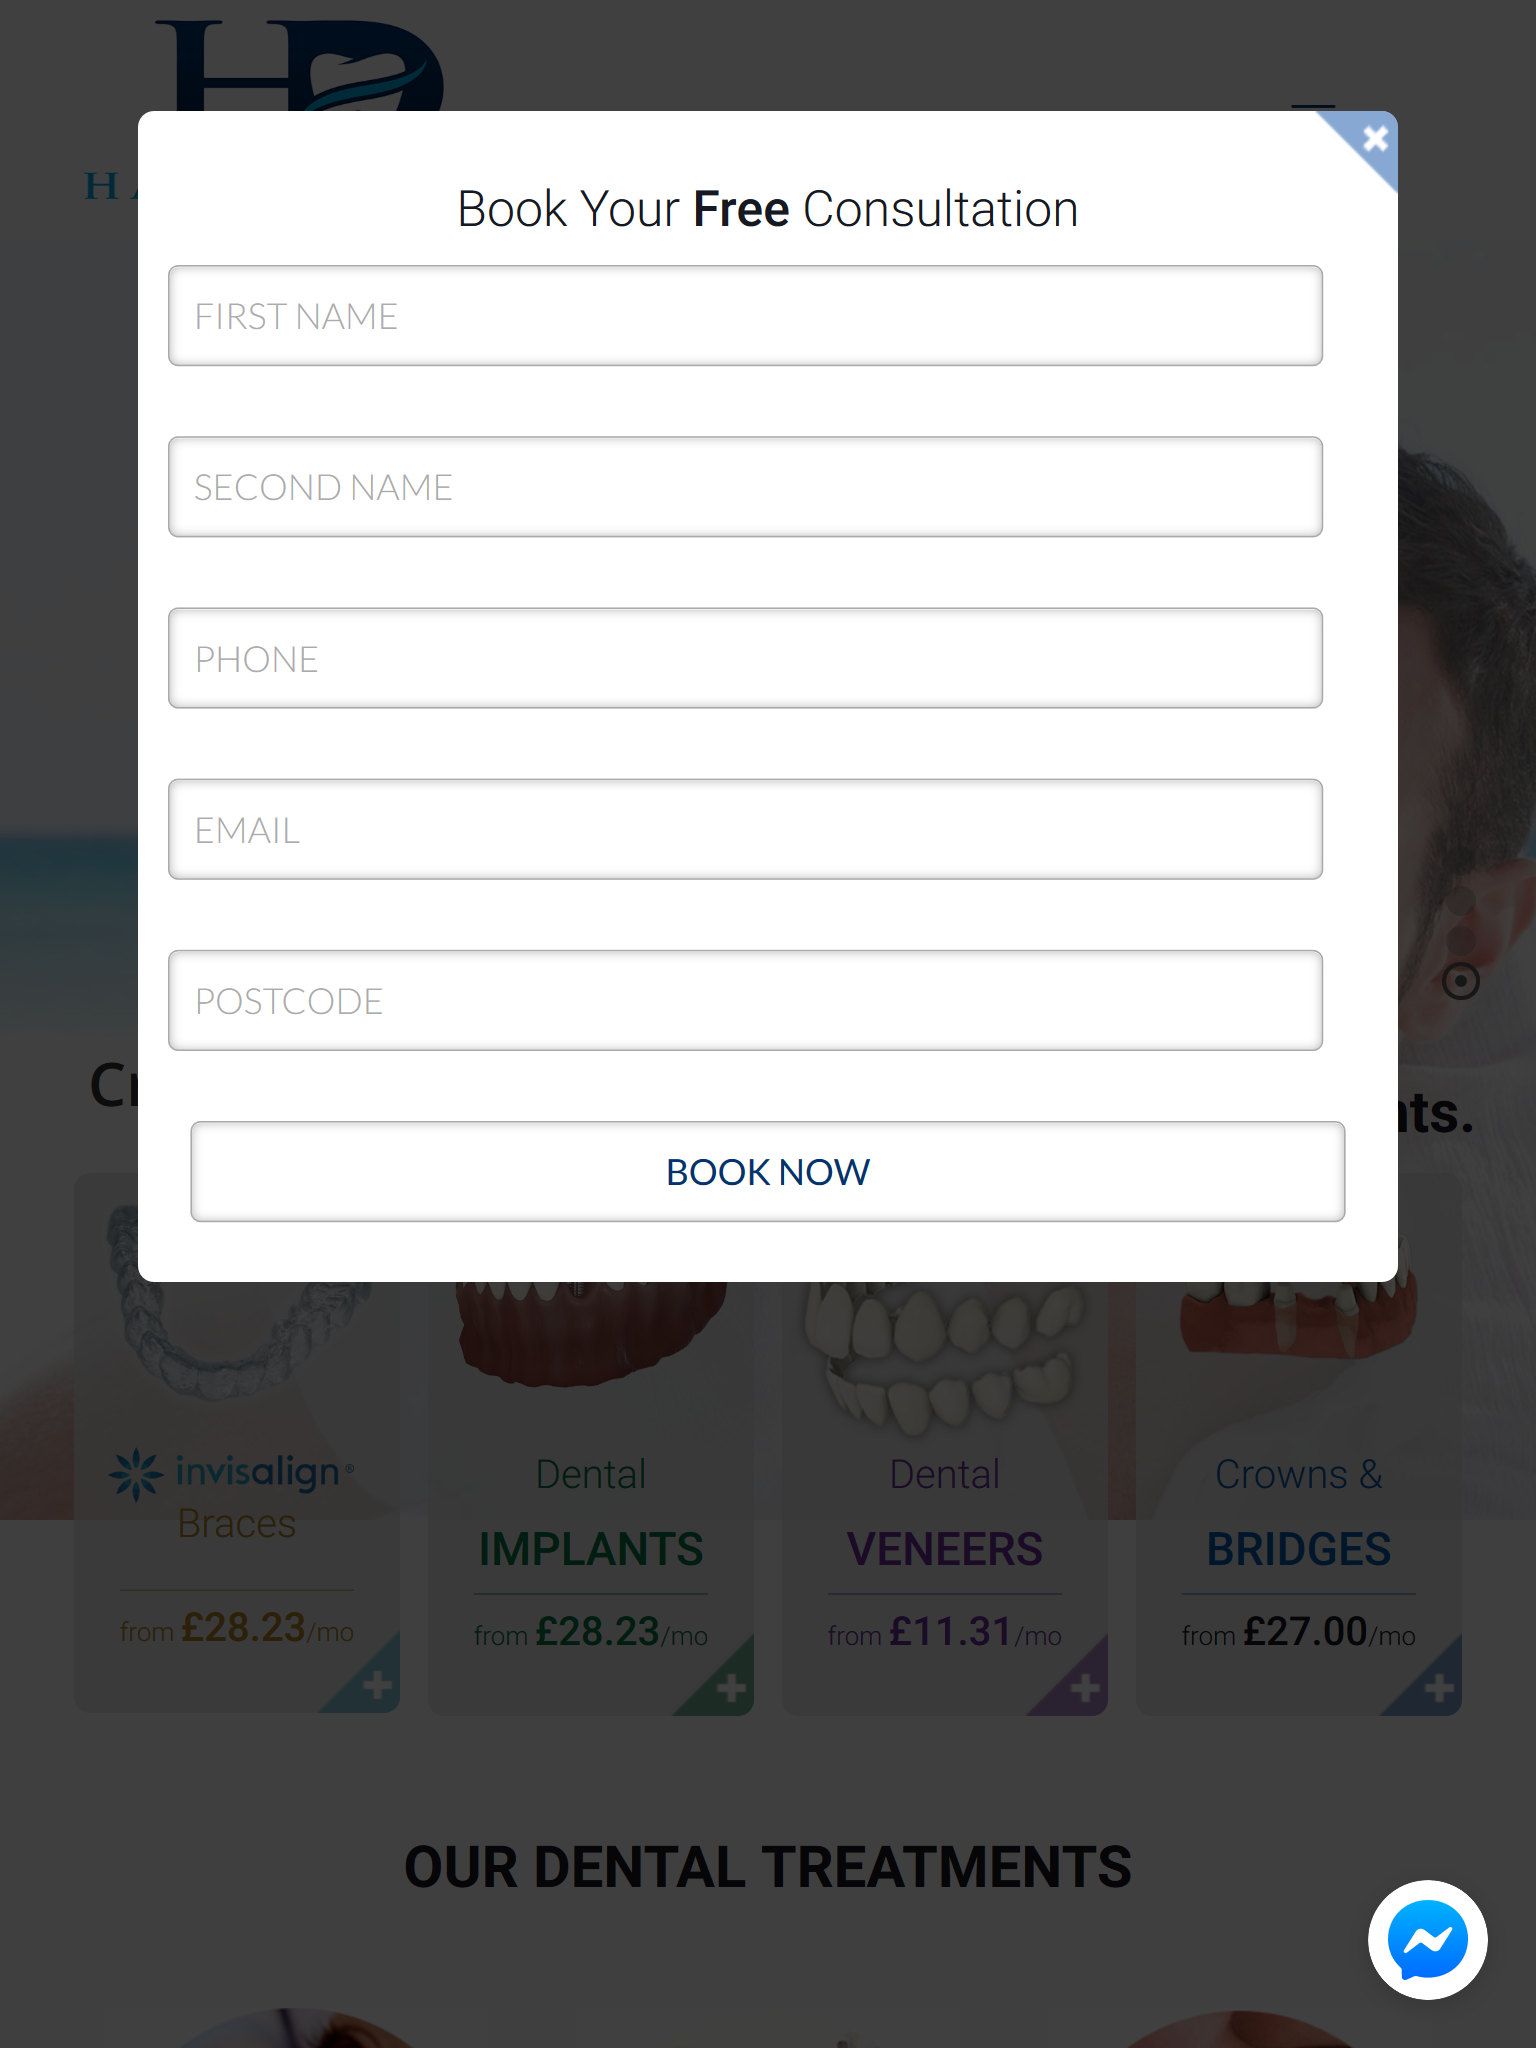The image size is (1536, 2048).
Task: Select the Phone input field
Action: 745,658
